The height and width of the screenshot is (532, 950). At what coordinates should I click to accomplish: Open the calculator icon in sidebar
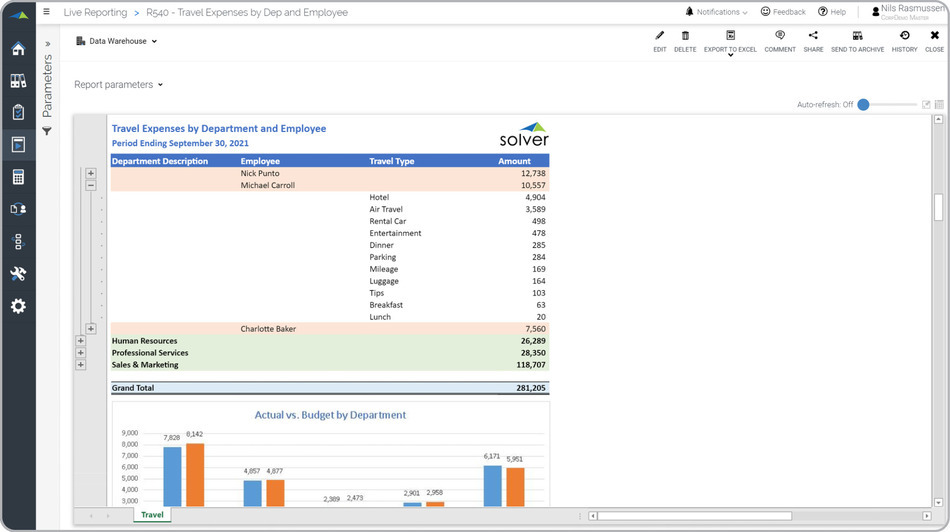pos(18,177)
